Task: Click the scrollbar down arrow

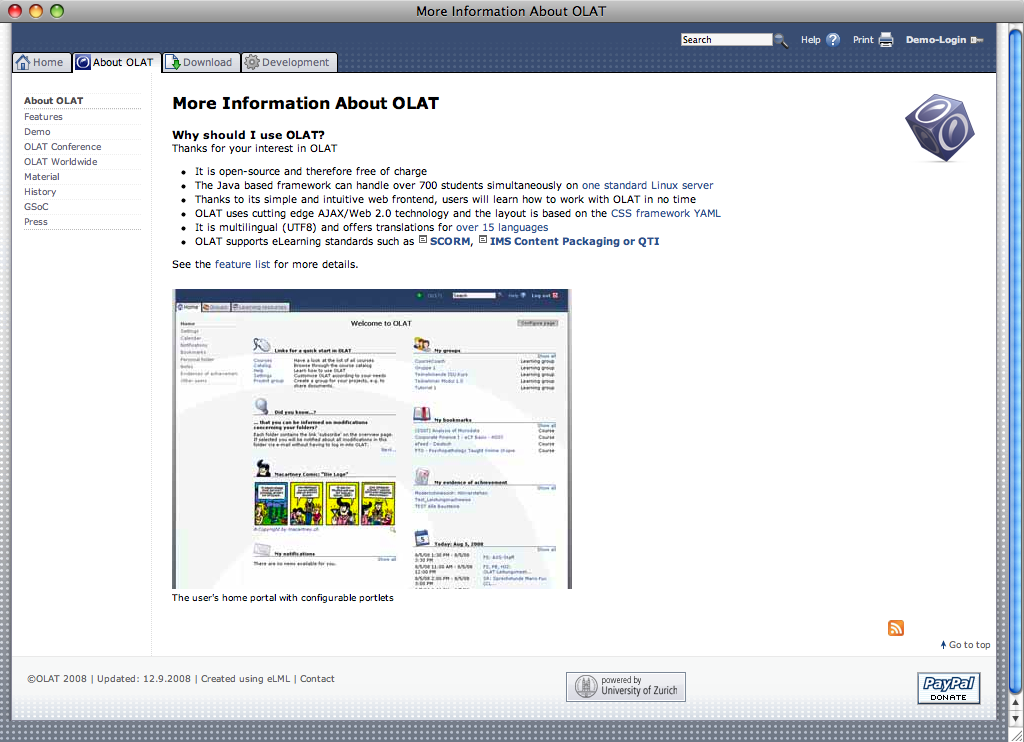Action: click(1015, 718)
